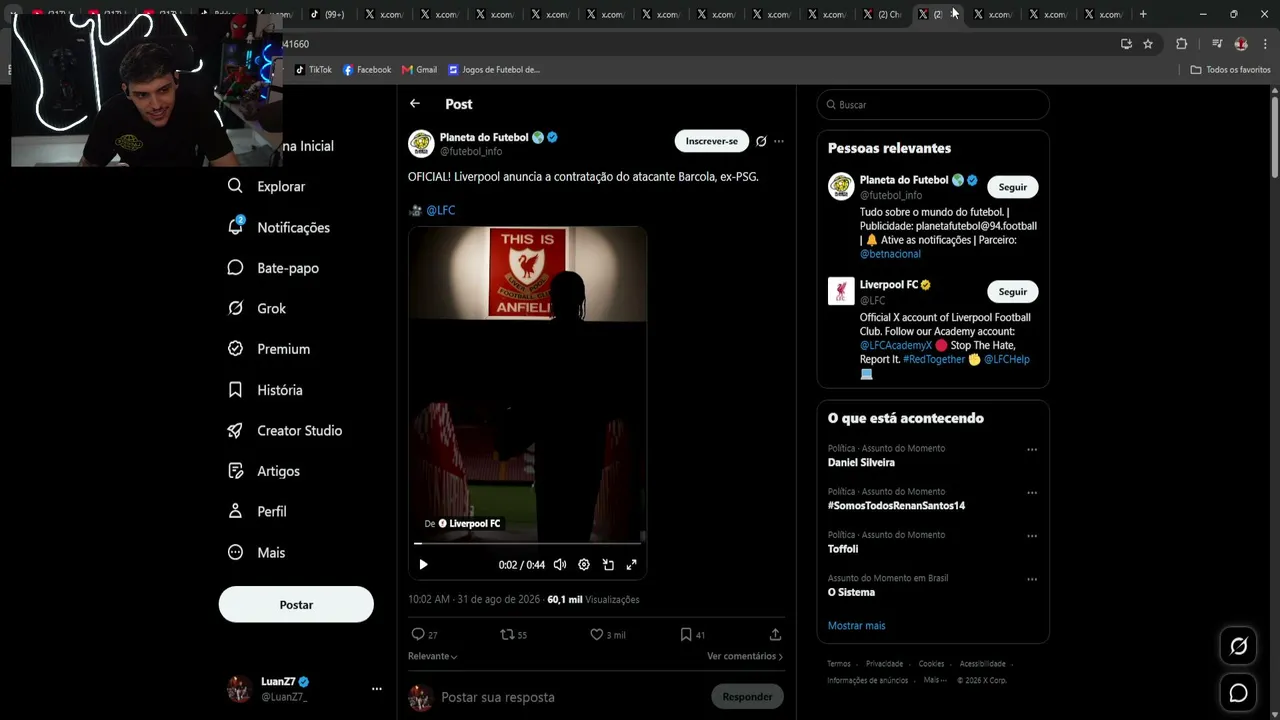
Task: Open LuanZ7 account options menu
Action: (377, 689)
